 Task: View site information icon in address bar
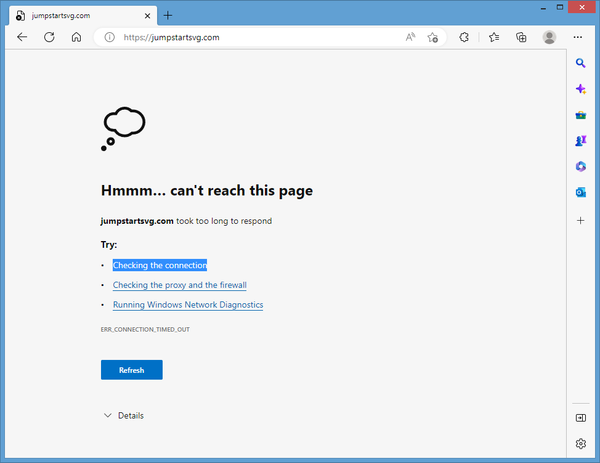click(x=109, y=37)
